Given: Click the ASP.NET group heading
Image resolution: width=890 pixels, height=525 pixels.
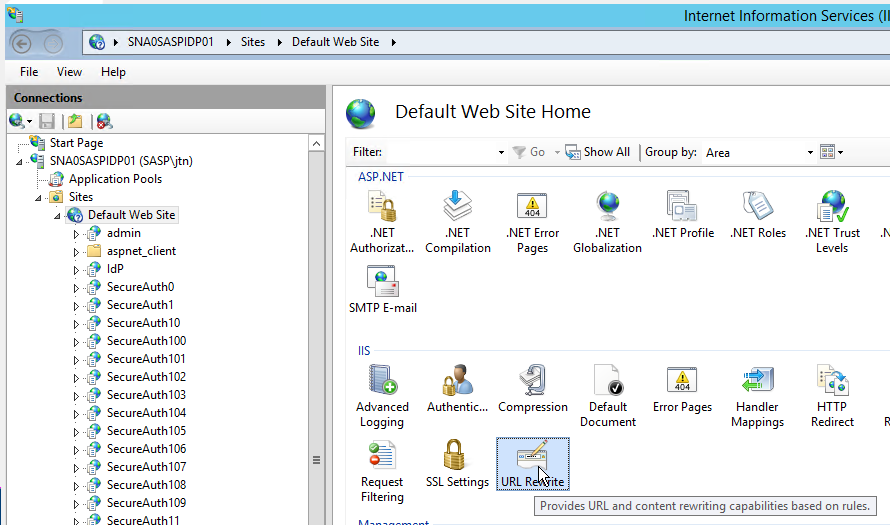Looking at the screenshot, I should 380,177.
